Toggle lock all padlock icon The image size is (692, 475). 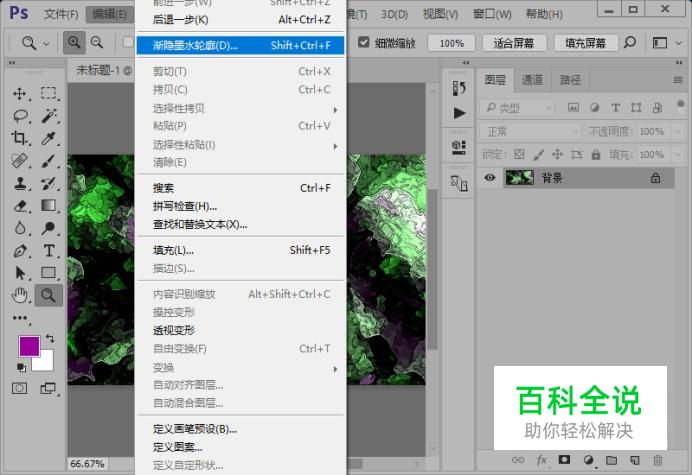(596, 154)
